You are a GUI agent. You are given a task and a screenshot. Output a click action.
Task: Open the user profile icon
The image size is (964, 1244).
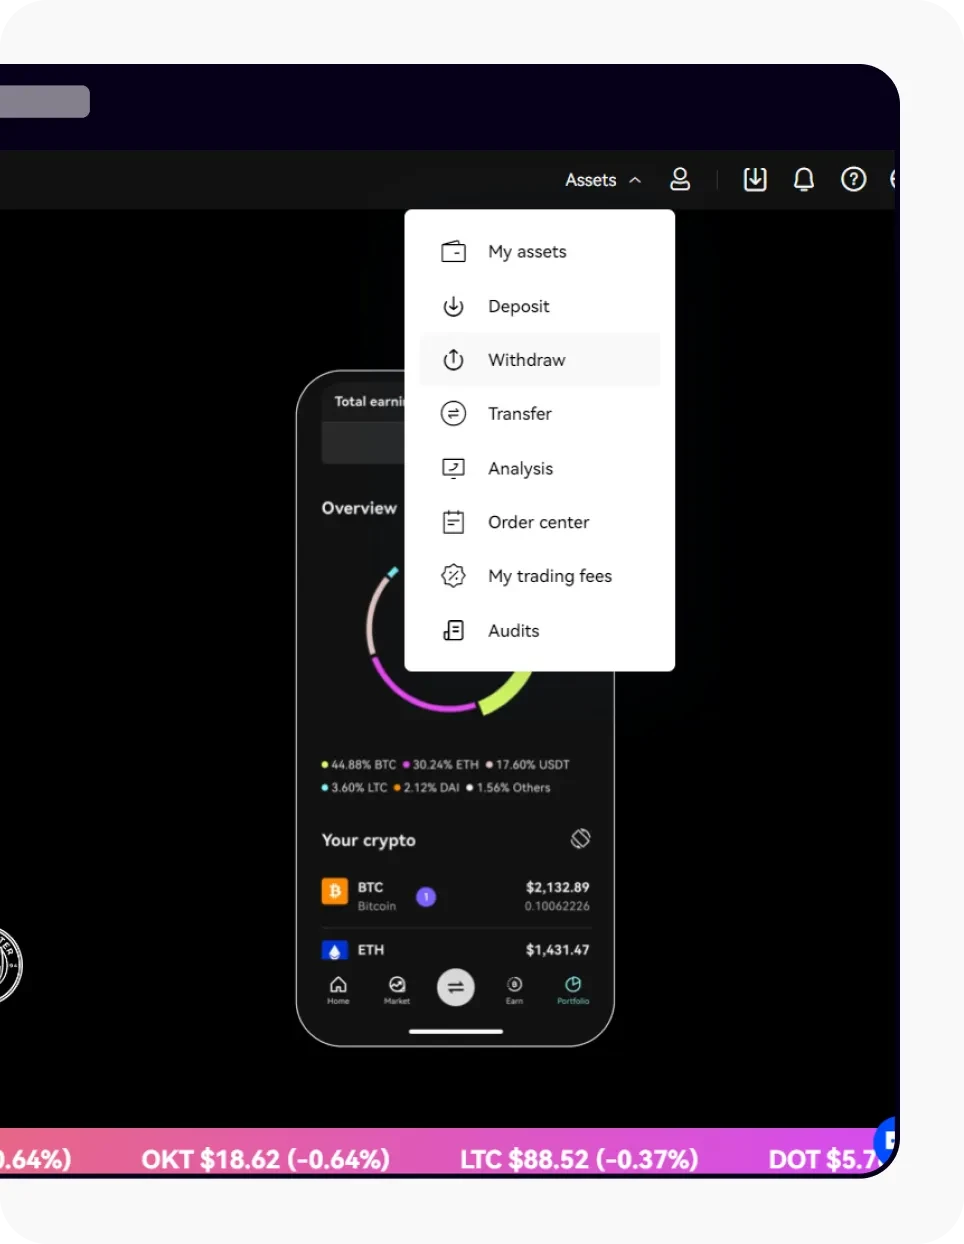(680, 180)
